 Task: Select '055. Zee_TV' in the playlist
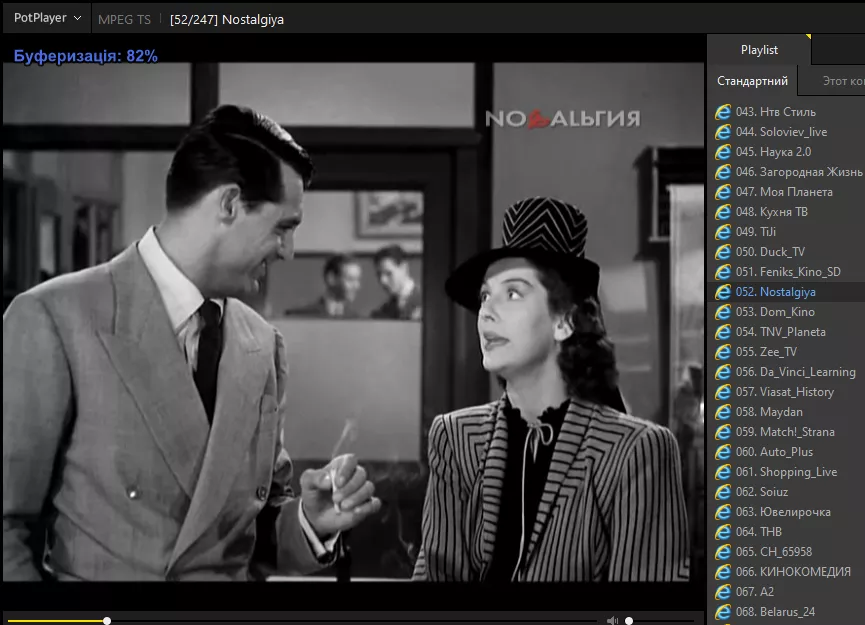tap(787, 352)
